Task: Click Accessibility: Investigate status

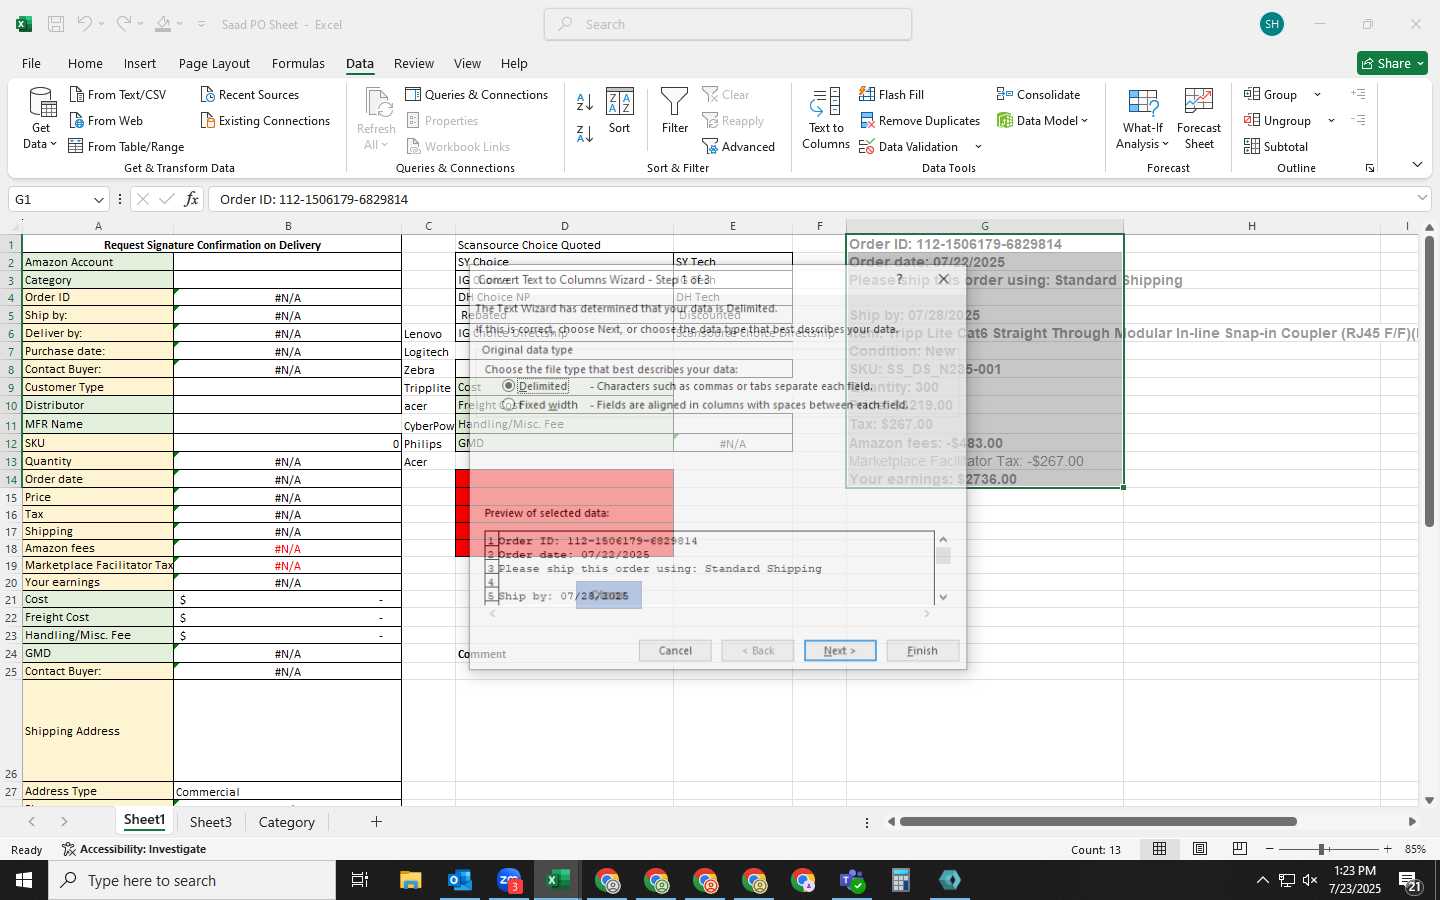Action: pos(134,849)
